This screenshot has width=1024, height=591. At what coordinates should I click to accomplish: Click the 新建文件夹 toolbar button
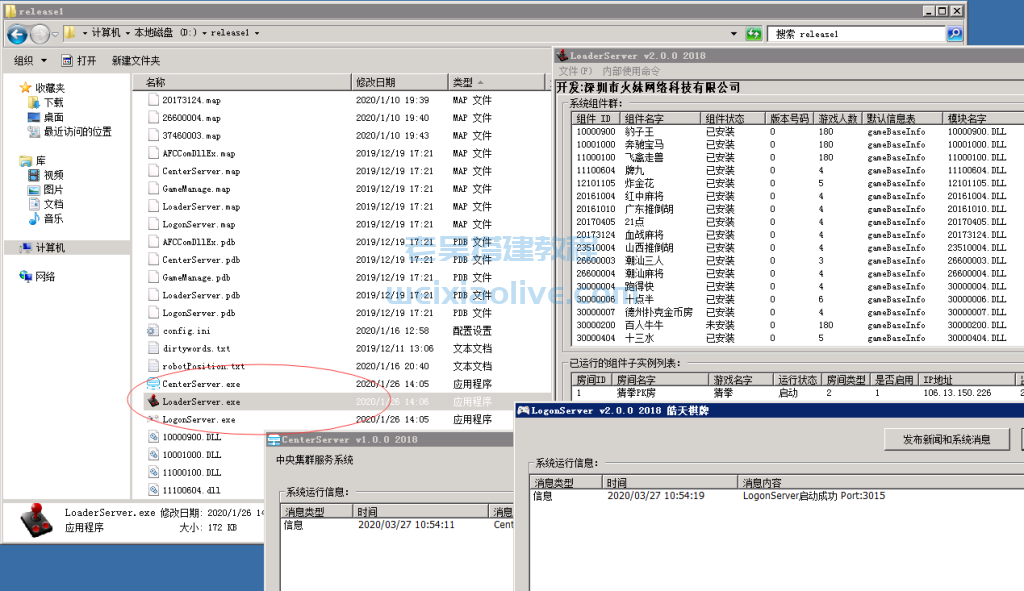(136, 61)
